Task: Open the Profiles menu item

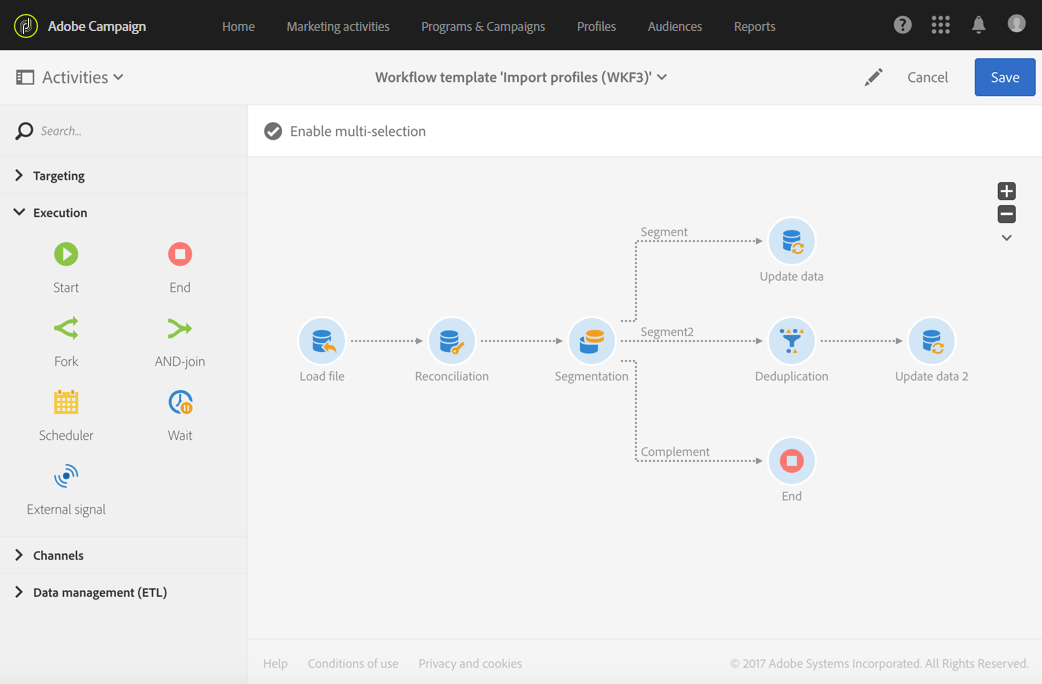Action: tap(596, 27)
